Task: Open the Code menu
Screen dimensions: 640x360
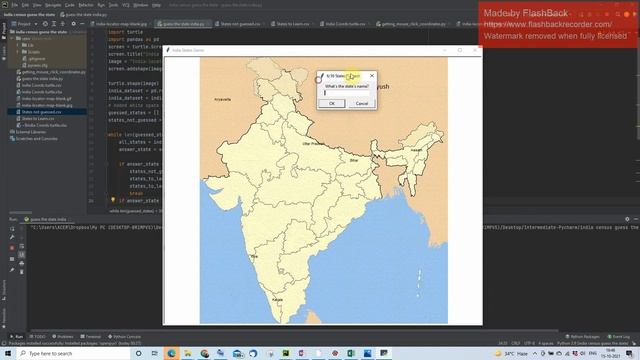Action: [x=70, y=5]
